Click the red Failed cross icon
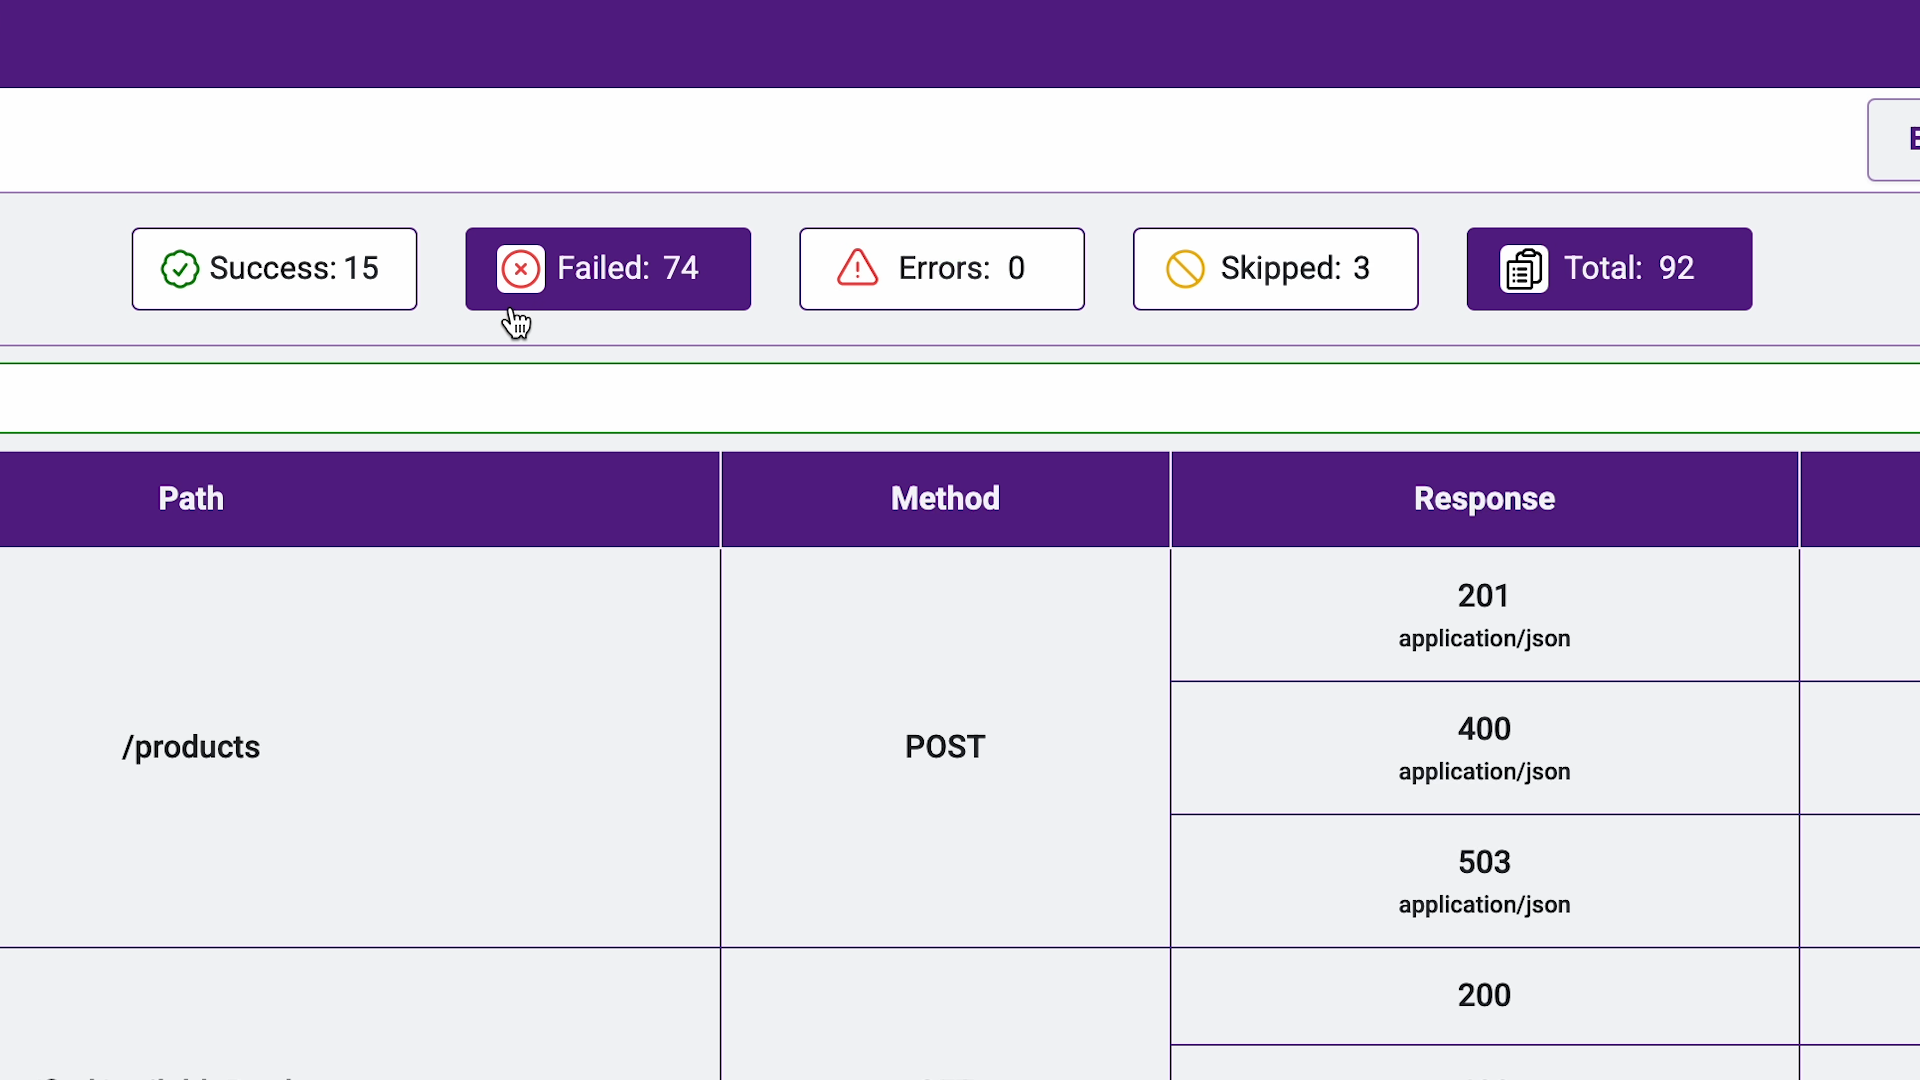Viewport: 1920px width, 1080px height. tap(521, 269)
